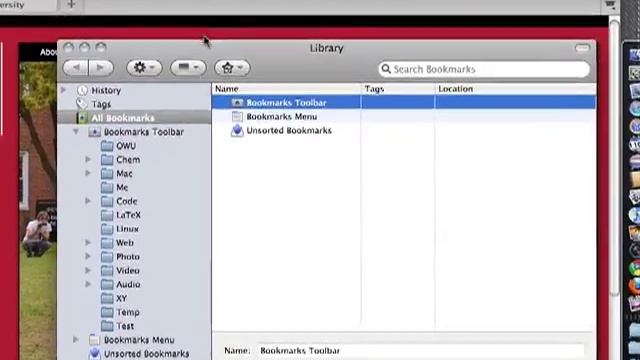Click the Library toolbar toggle pill button
The width and height of the screenshot is (640, 360).
point(582,48)
